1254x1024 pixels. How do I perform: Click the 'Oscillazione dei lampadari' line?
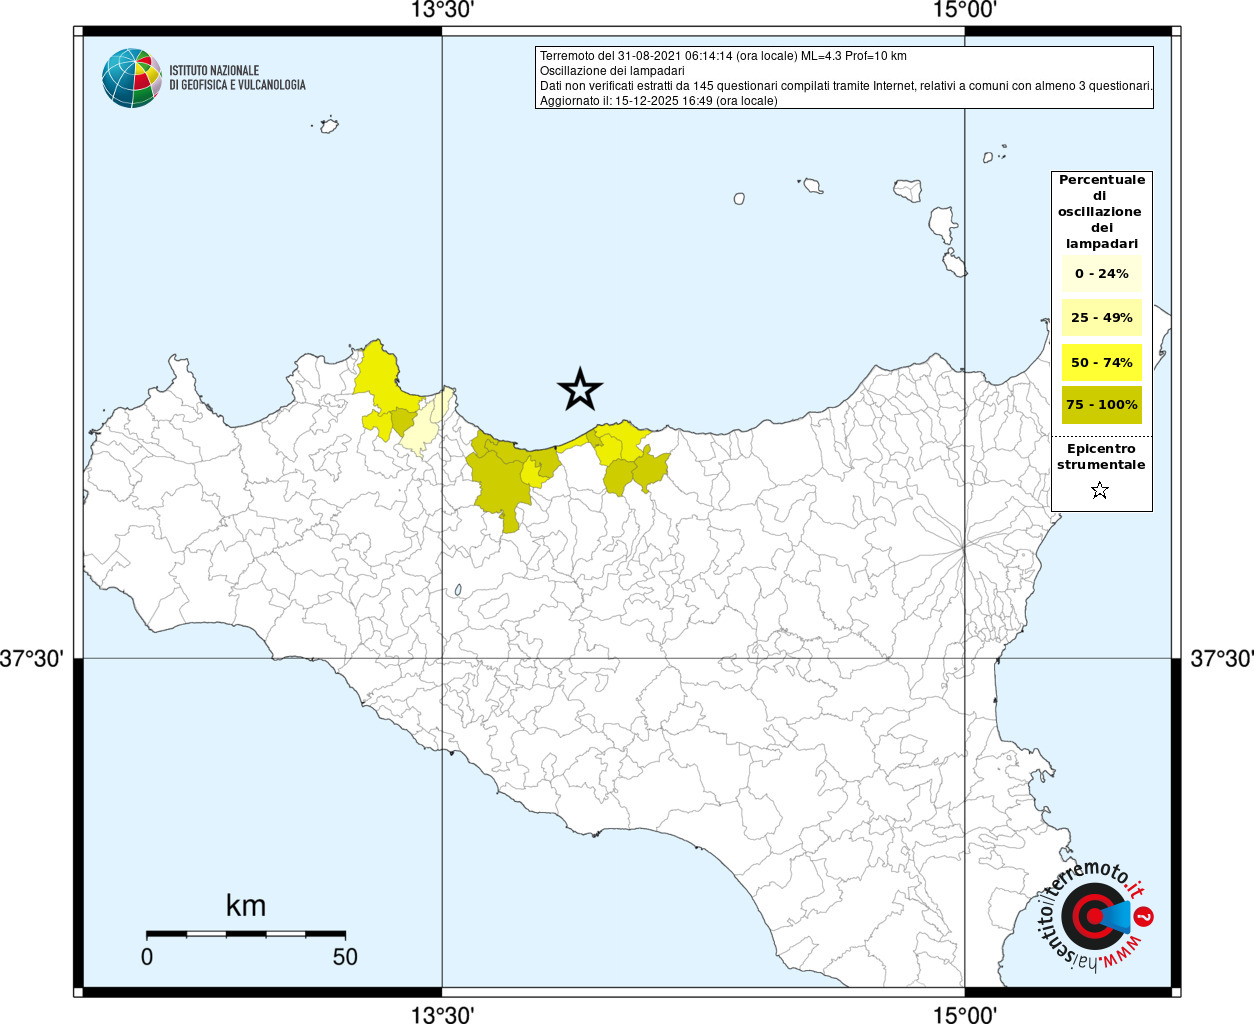pyautogui.click(x=612, y=71)
